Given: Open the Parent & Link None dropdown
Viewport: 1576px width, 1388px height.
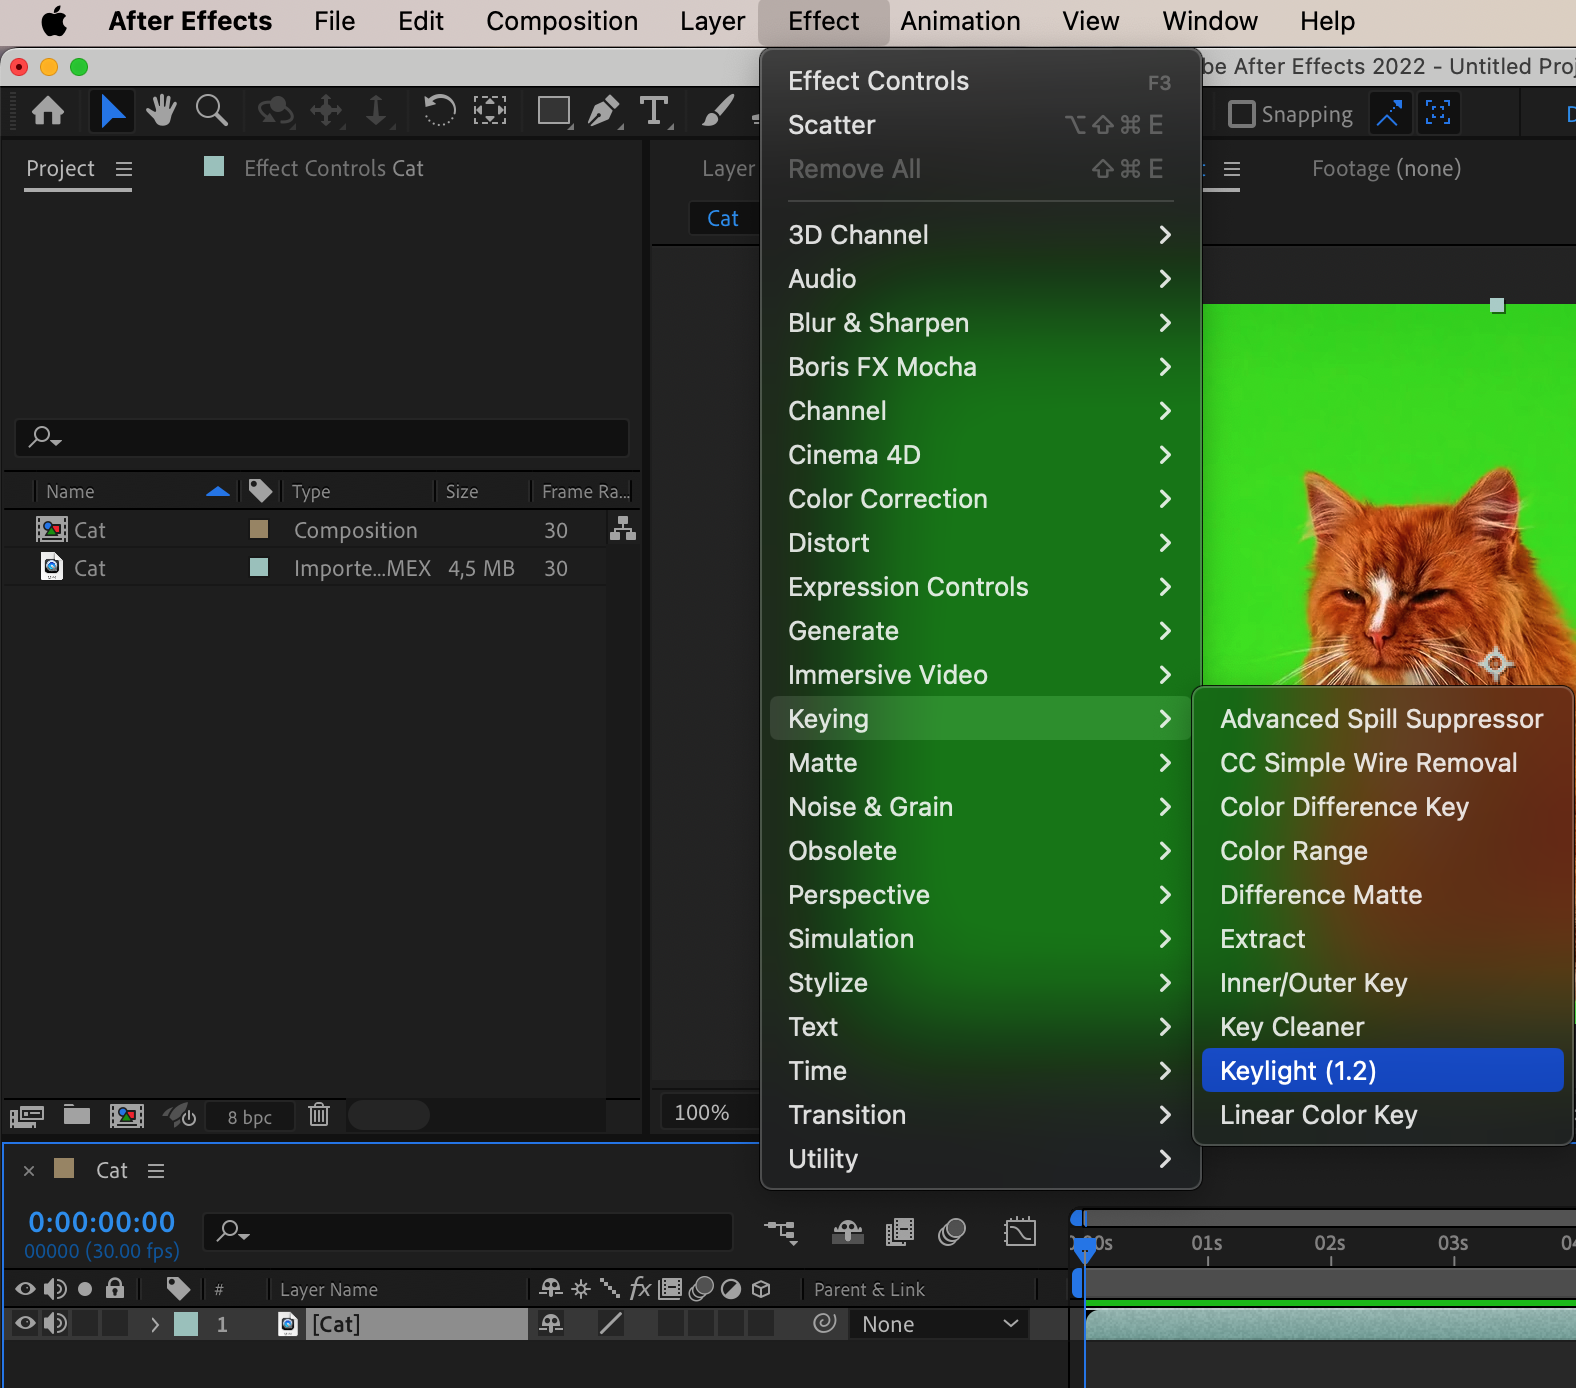Looking at the screenshot, I should [x=939, y=1324].
